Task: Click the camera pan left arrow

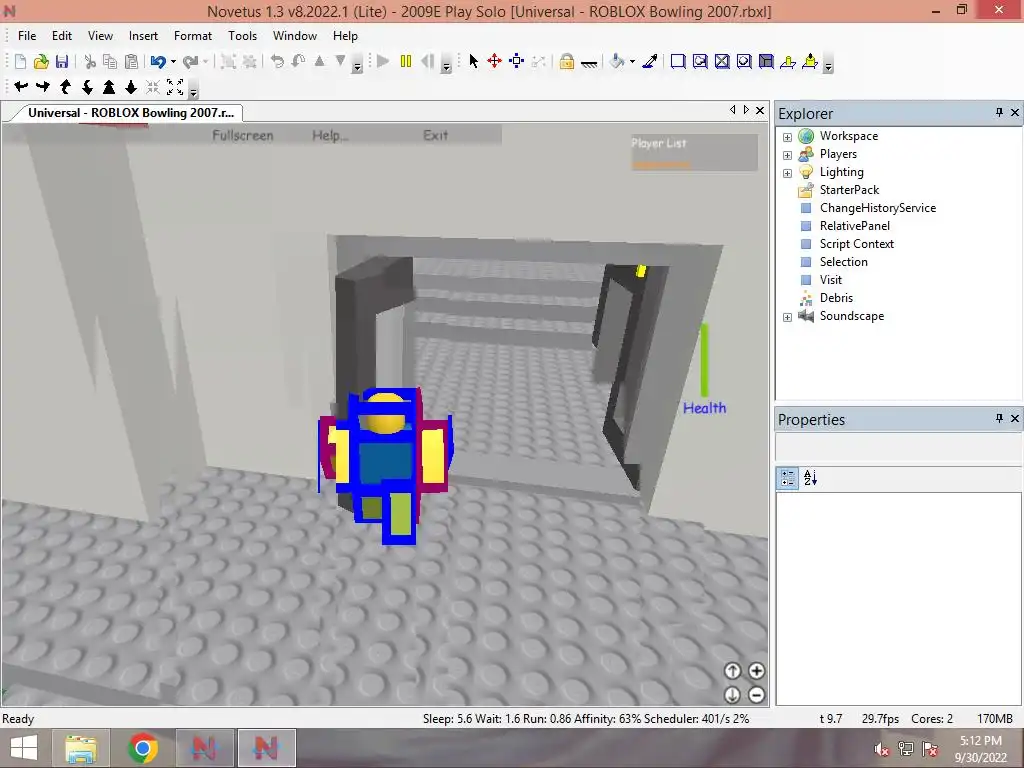Action: pos(21,86)
